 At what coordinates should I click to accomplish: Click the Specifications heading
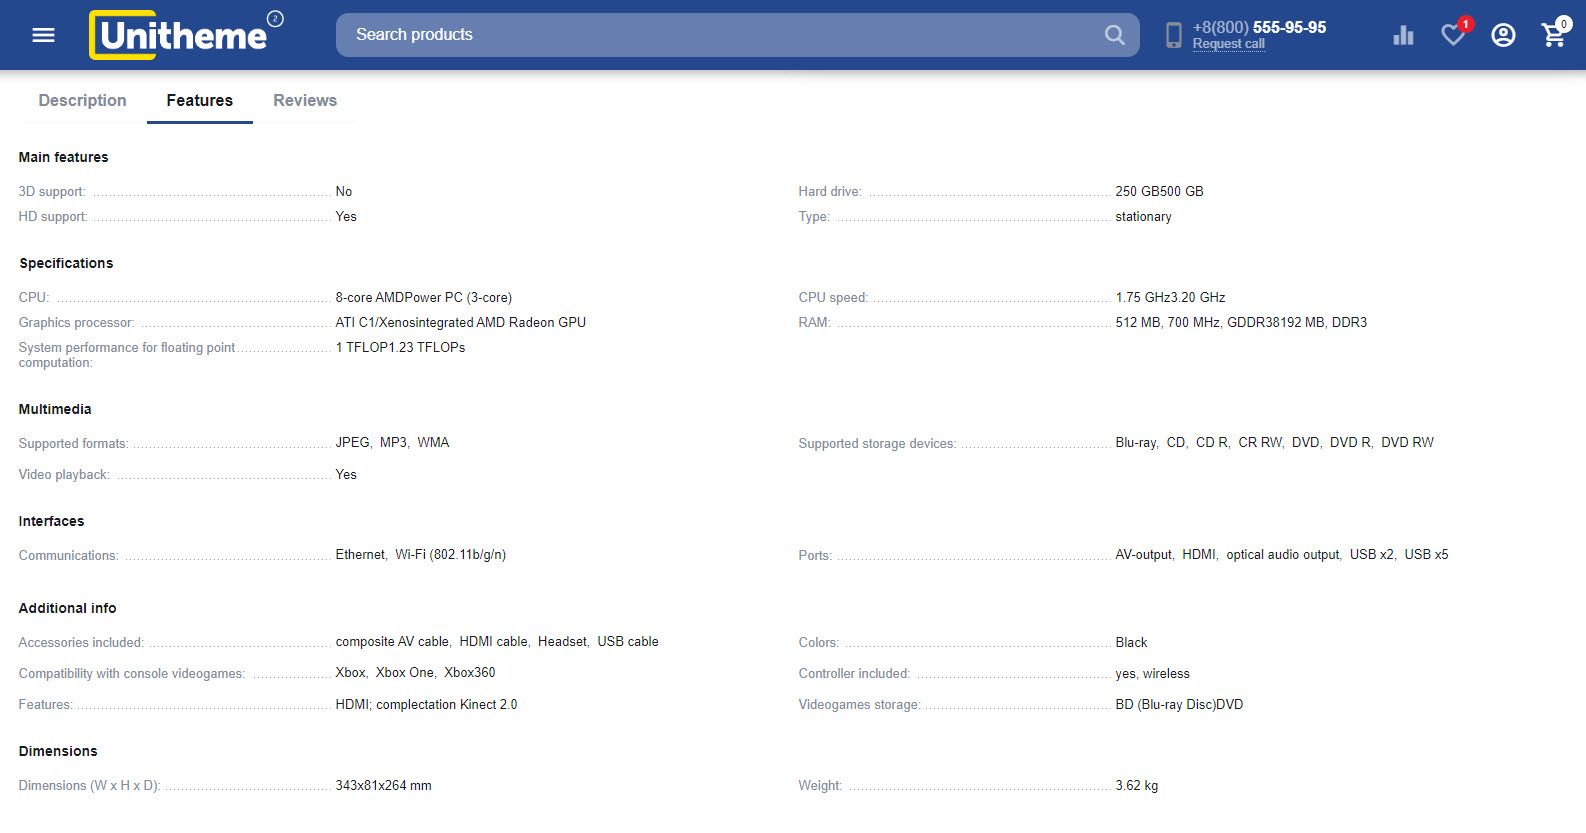tap(66, 263)
